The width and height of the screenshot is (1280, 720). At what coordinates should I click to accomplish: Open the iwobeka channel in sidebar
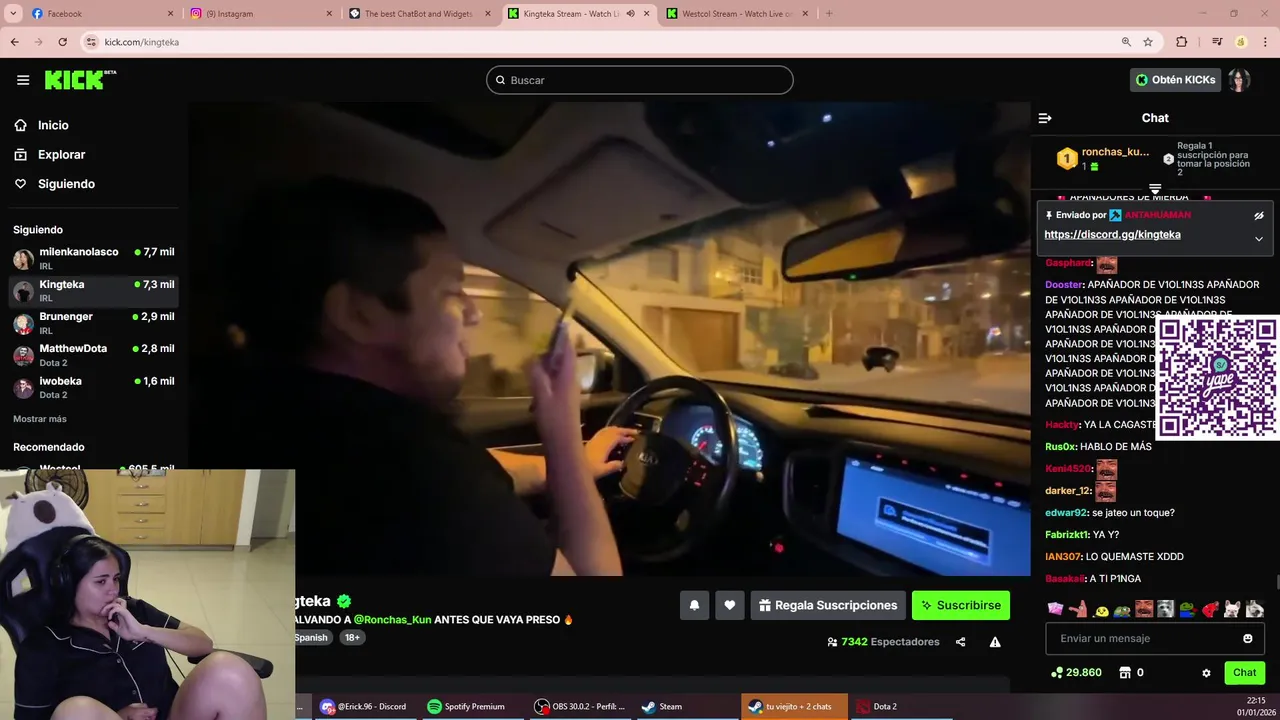click(x=94, y=387)
